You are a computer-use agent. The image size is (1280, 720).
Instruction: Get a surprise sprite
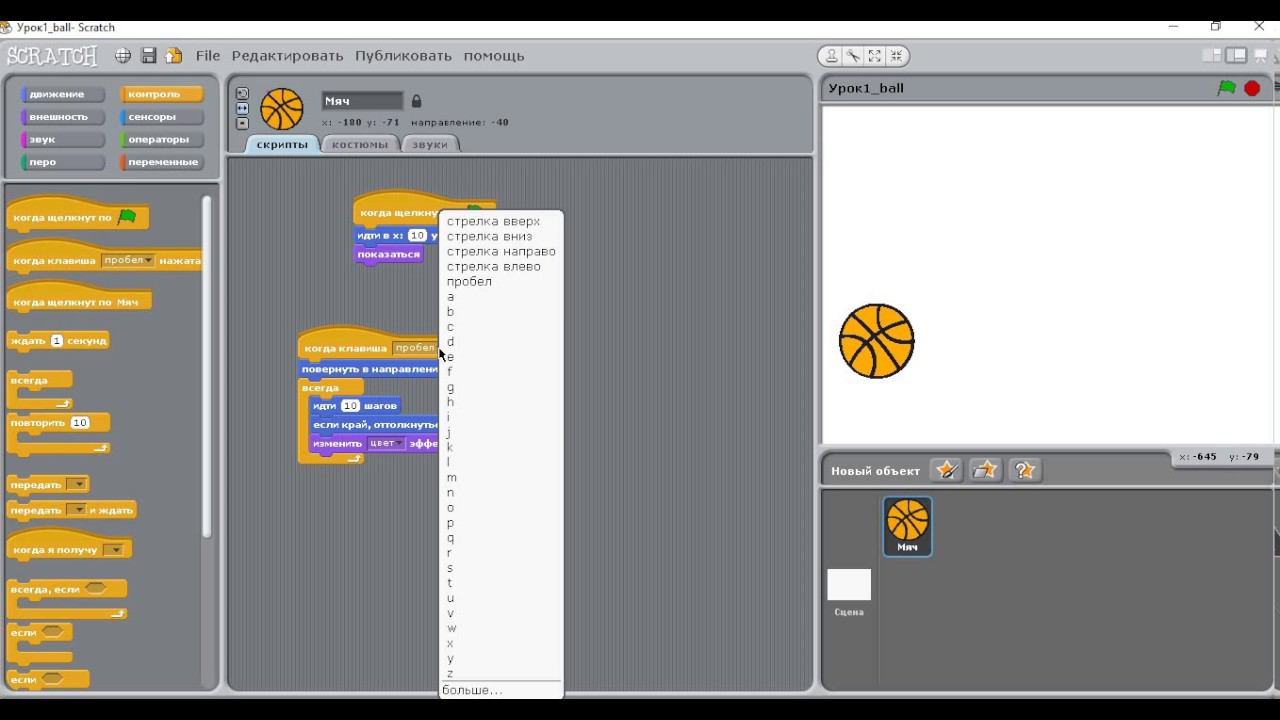[1024, 470]
